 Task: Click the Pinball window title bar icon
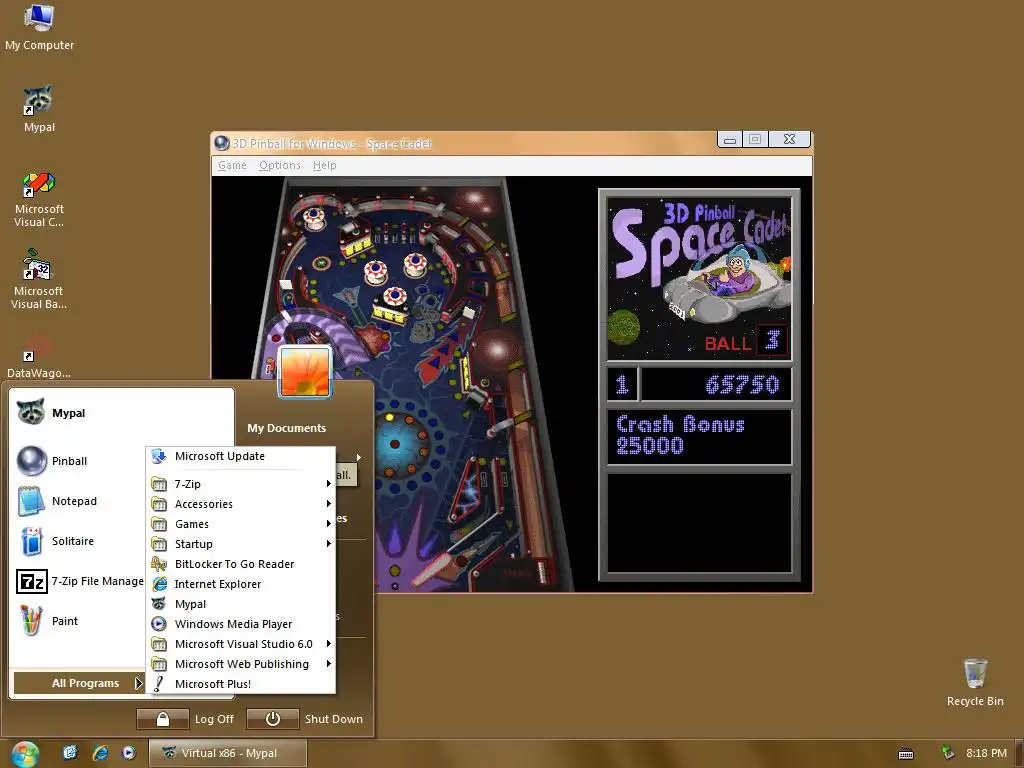click(222, 143)
